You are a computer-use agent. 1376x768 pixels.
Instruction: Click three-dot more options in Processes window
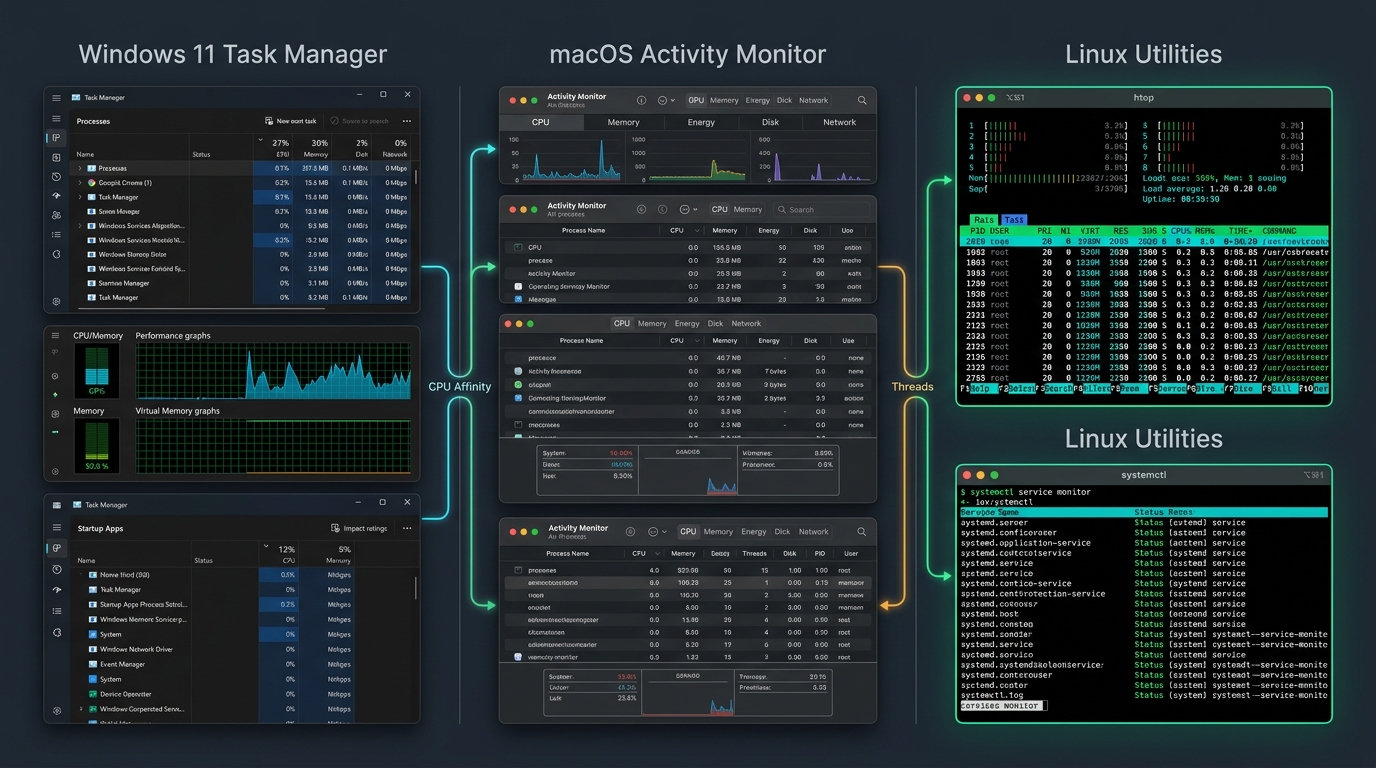[407, 121]
